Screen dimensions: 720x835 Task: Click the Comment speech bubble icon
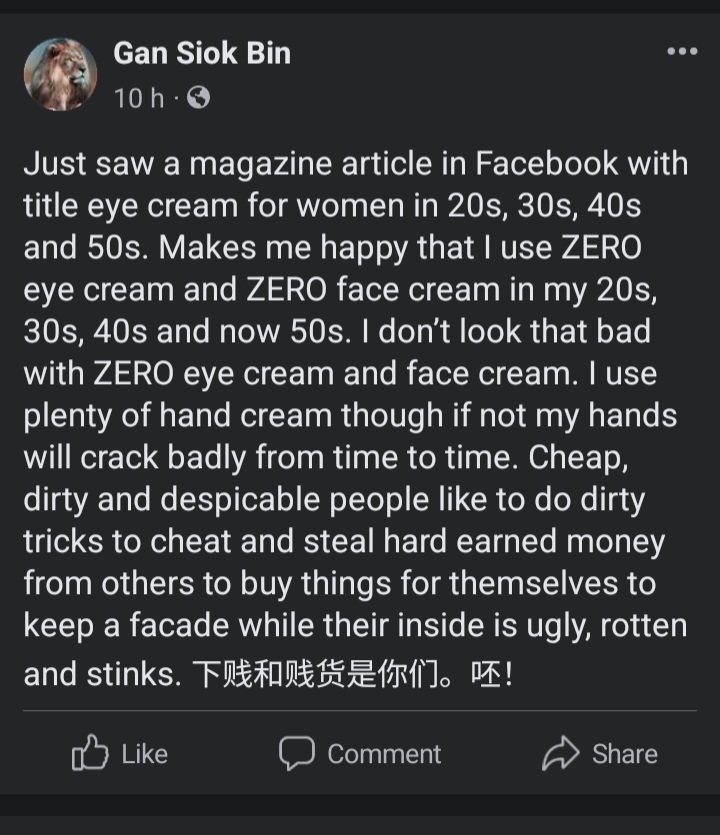[x=296, y=753]
